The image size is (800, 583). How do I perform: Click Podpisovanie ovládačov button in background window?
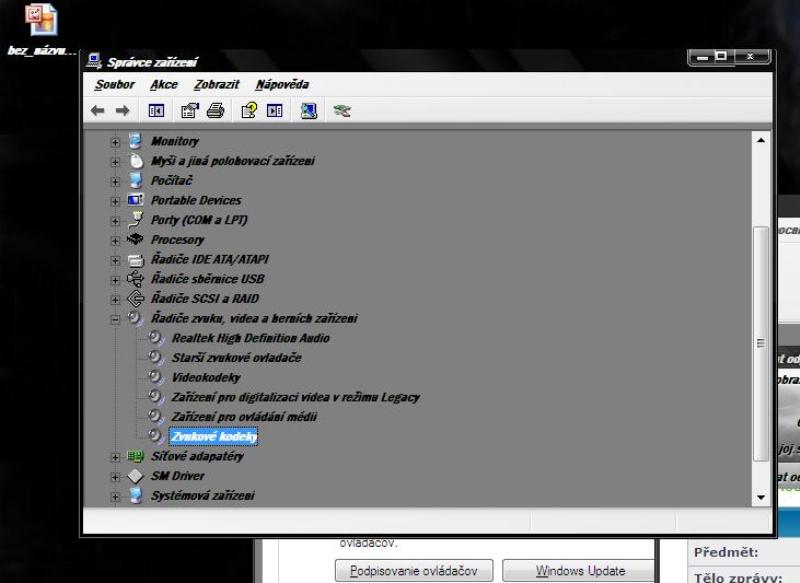point(414,570)
